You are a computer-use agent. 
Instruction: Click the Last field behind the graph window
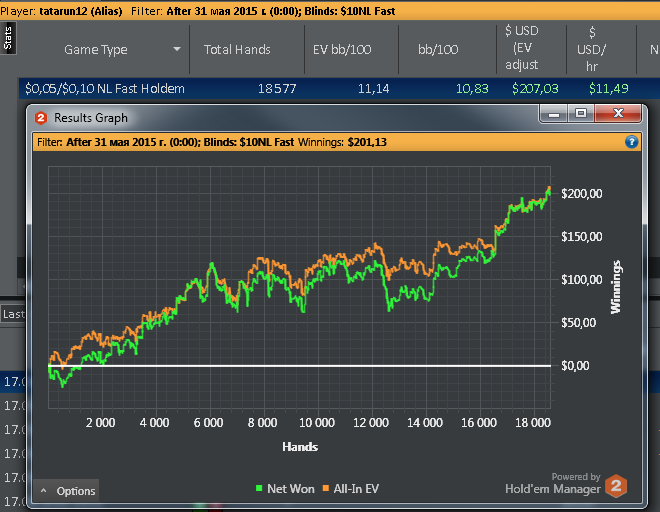tap(13, 314)
